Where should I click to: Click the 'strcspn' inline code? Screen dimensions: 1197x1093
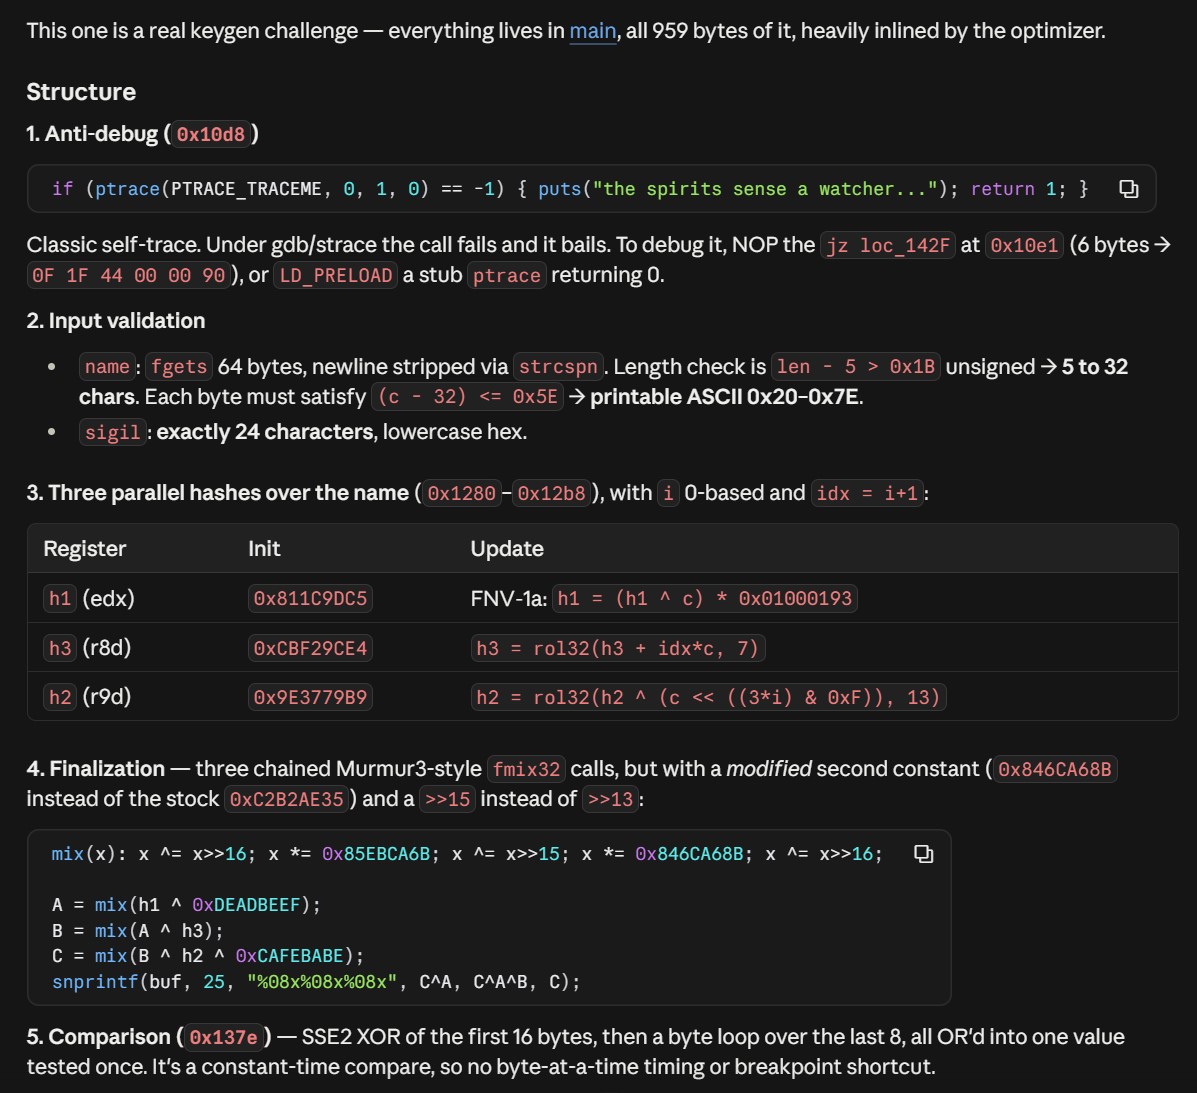[558, 367]
